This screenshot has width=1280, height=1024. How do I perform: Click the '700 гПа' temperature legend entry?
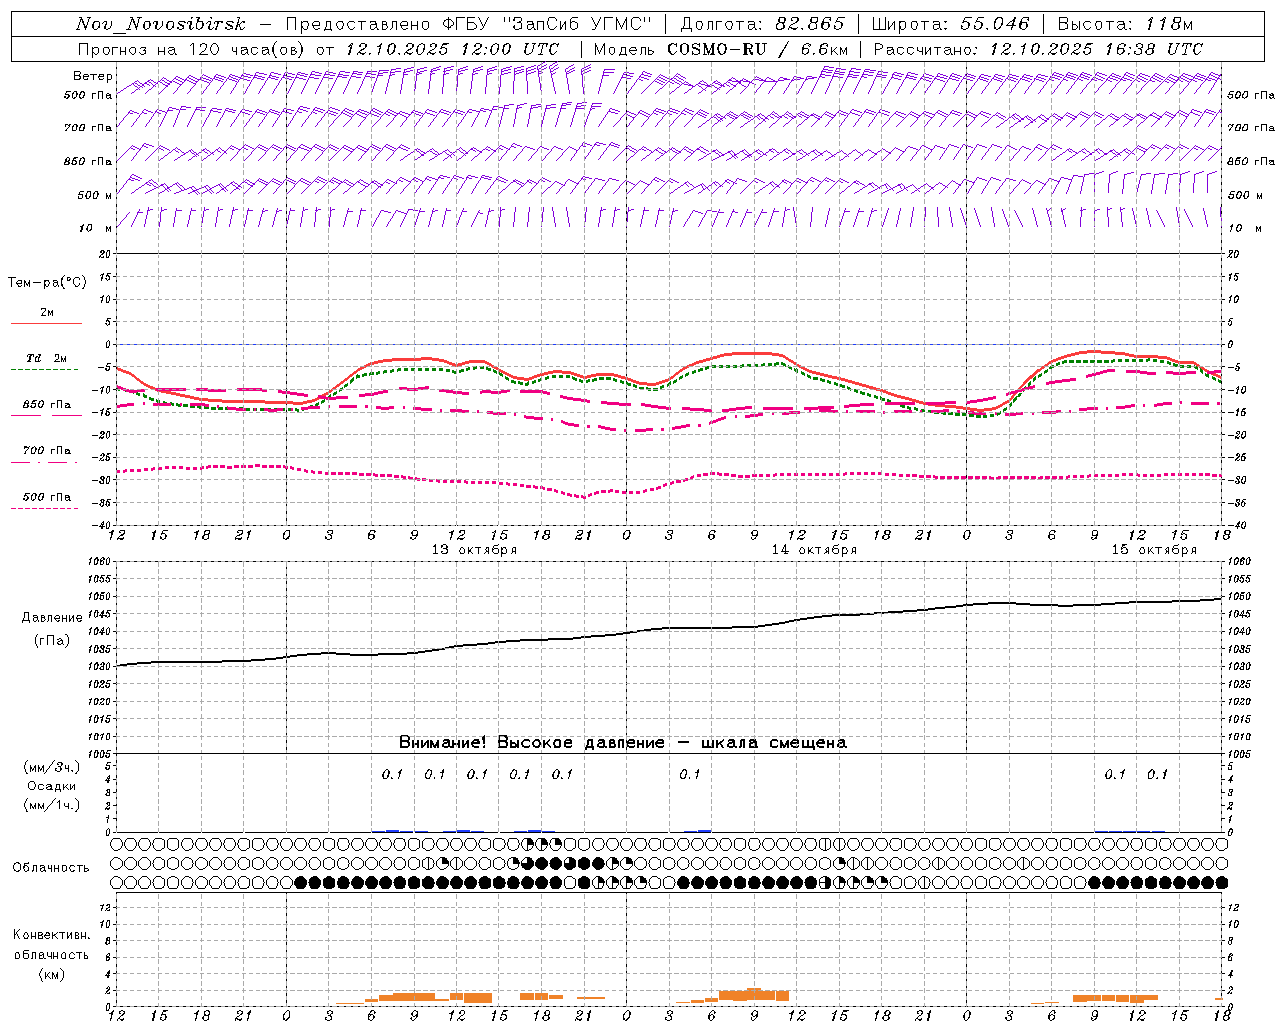(x=47, y=451)
